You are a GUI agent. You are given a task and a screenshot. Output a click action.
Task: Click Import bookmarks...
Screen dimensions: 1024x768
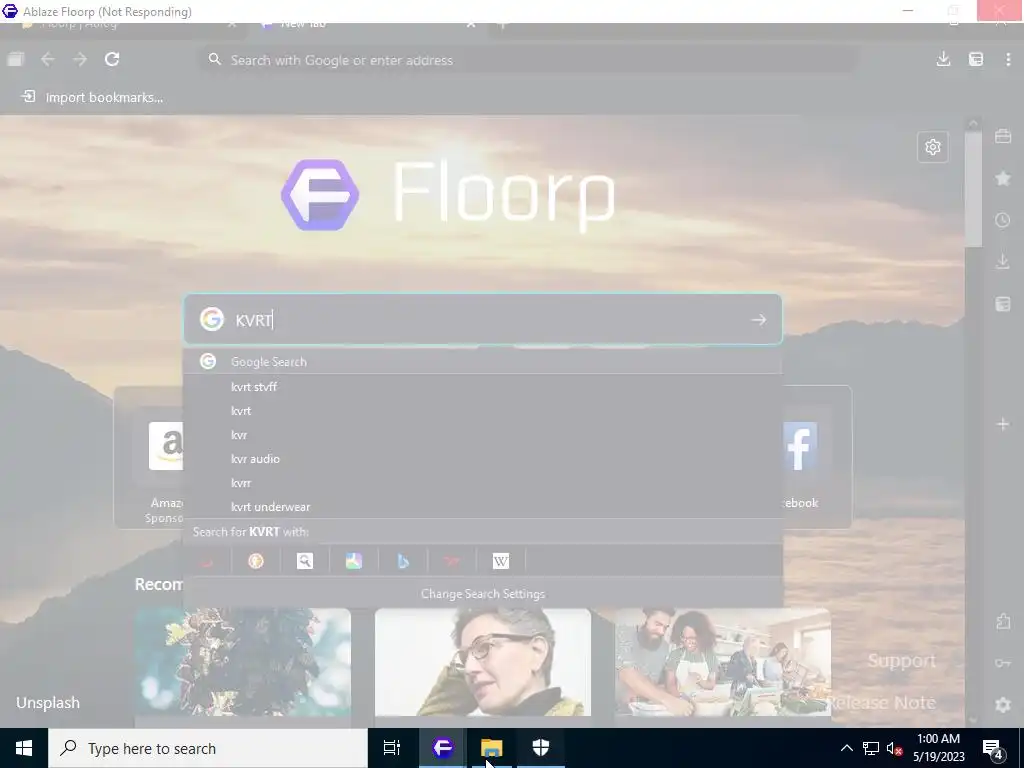tap(92, 97)
